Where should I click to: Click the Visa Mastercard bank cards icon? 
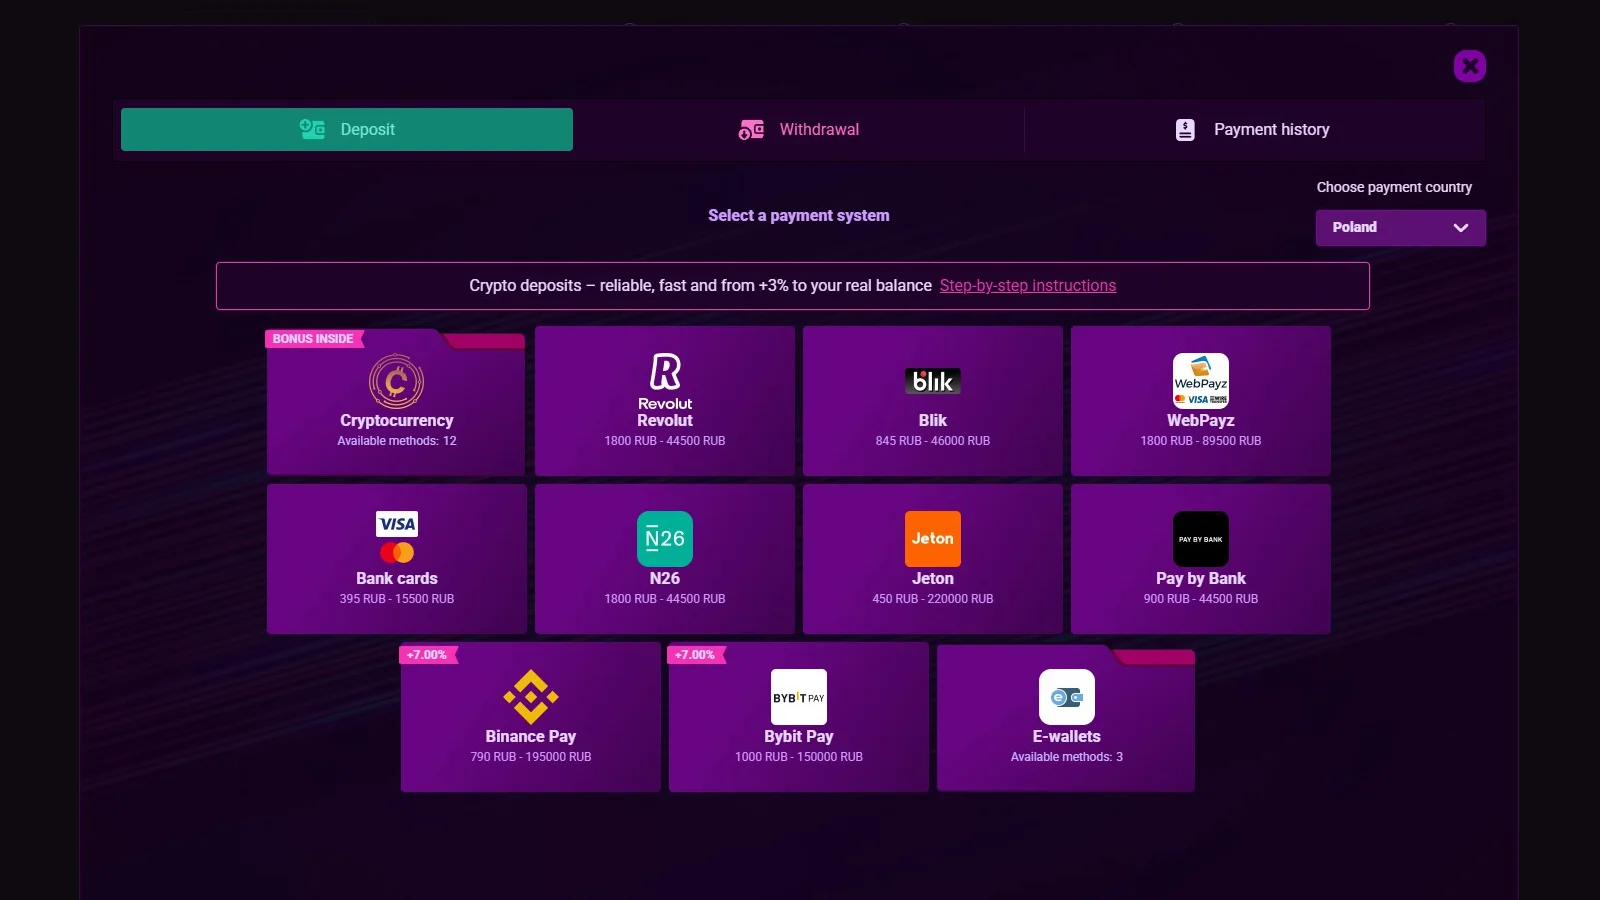click(x=397, y=538)
